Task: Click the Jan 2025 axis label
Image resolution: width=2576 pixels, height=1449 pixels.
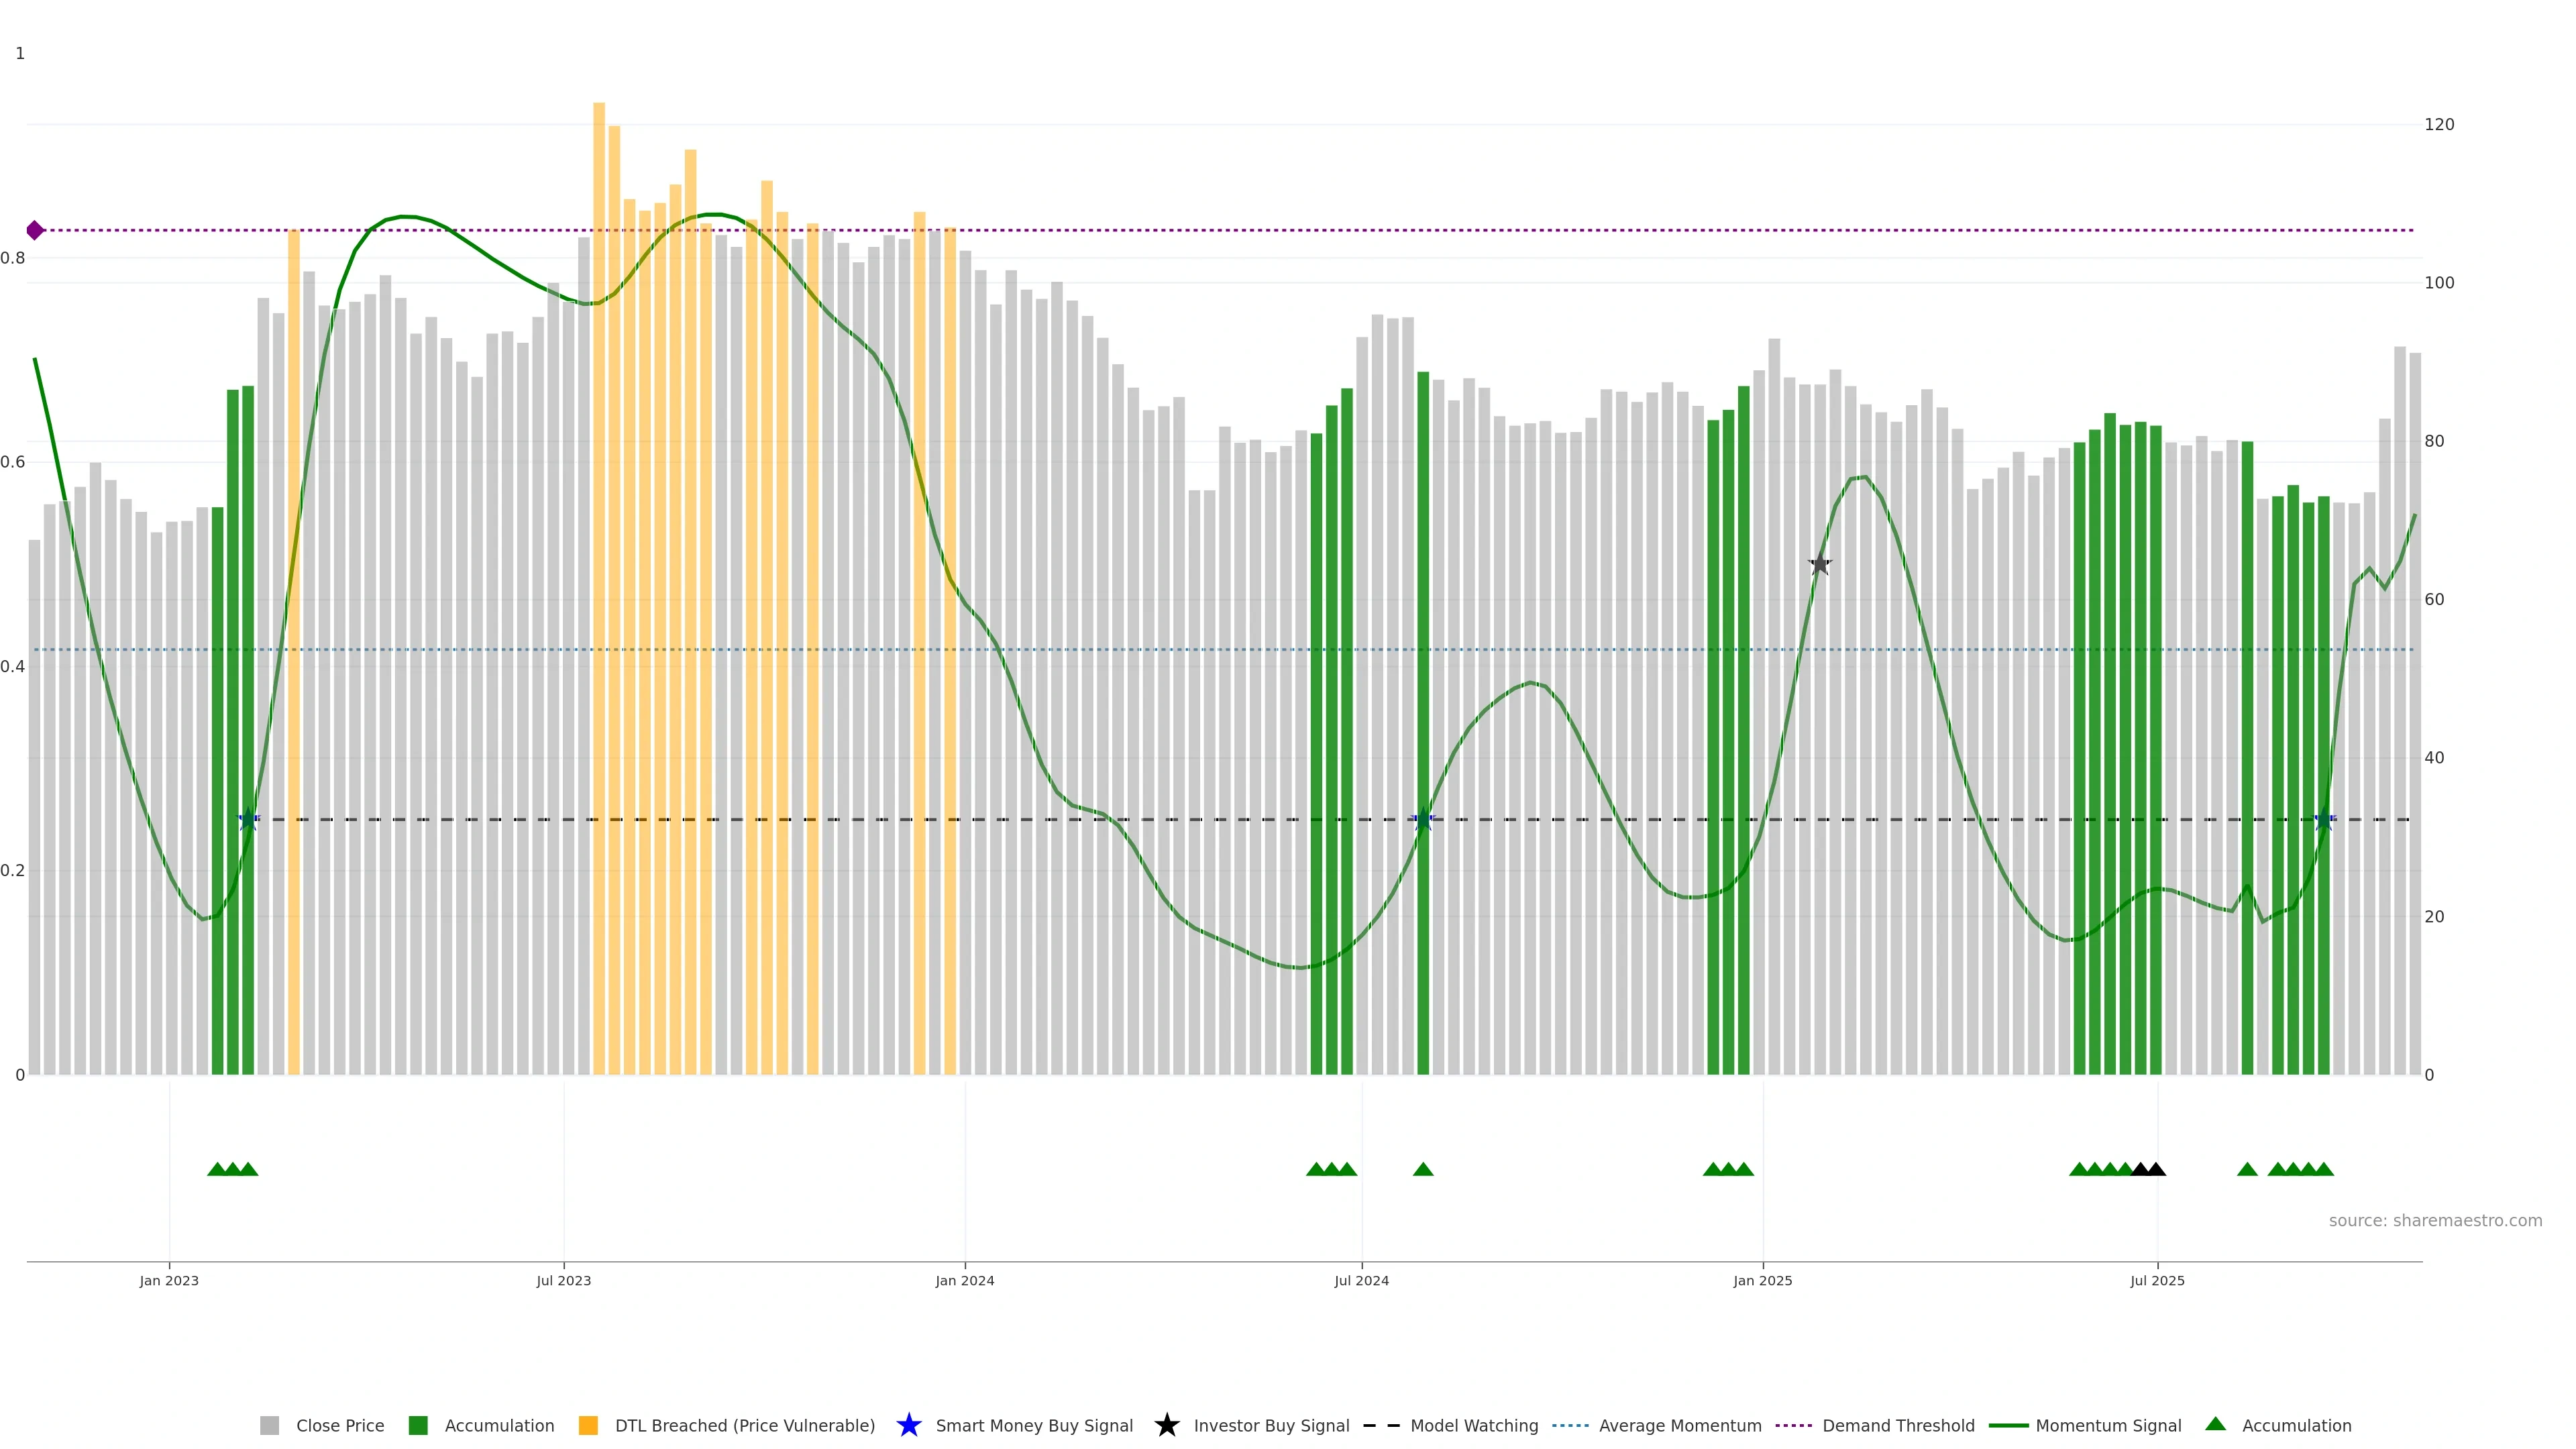Action: tap(1762, 1281)
